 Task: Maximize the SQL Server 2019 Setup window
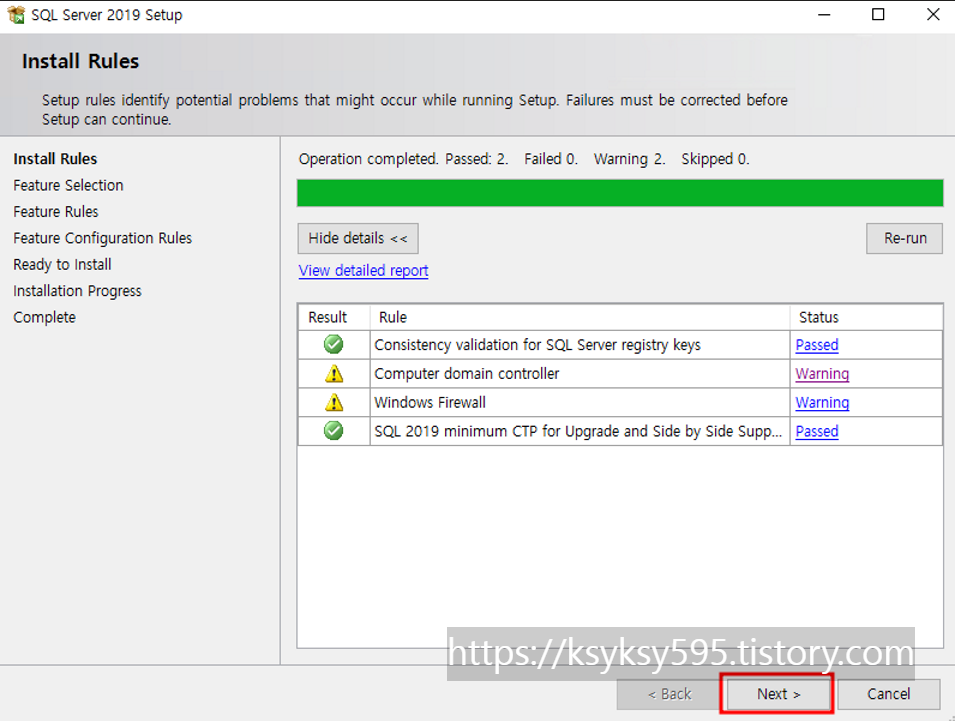point(878,15)
